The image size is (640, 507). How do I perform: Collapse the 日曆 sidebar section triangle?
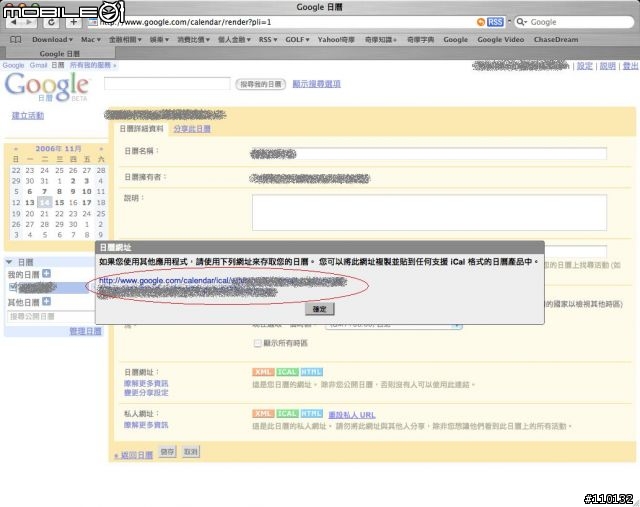click(x=9, y=262)
